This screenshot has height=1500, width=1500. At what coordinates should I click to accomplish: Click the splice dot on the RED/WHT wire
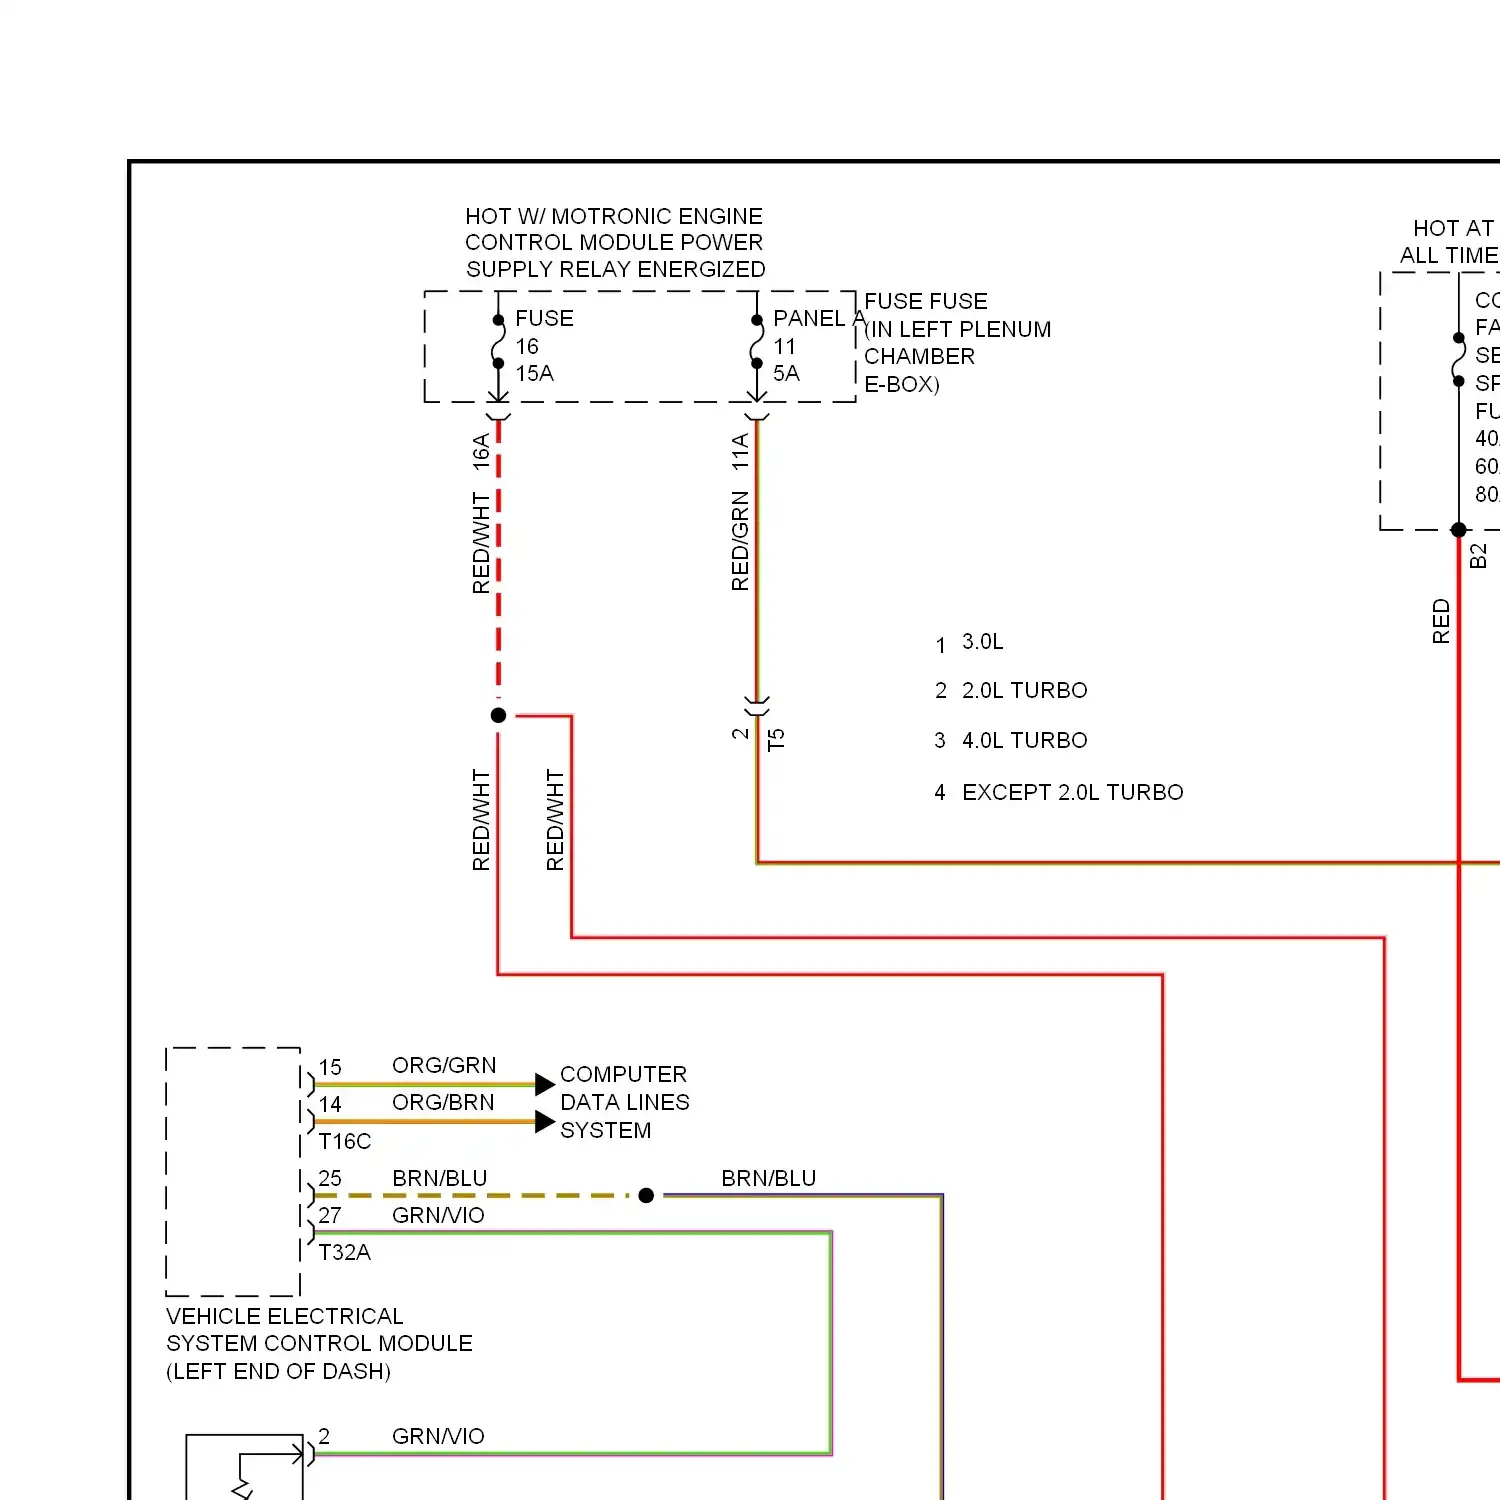click(x=498, y=715)
